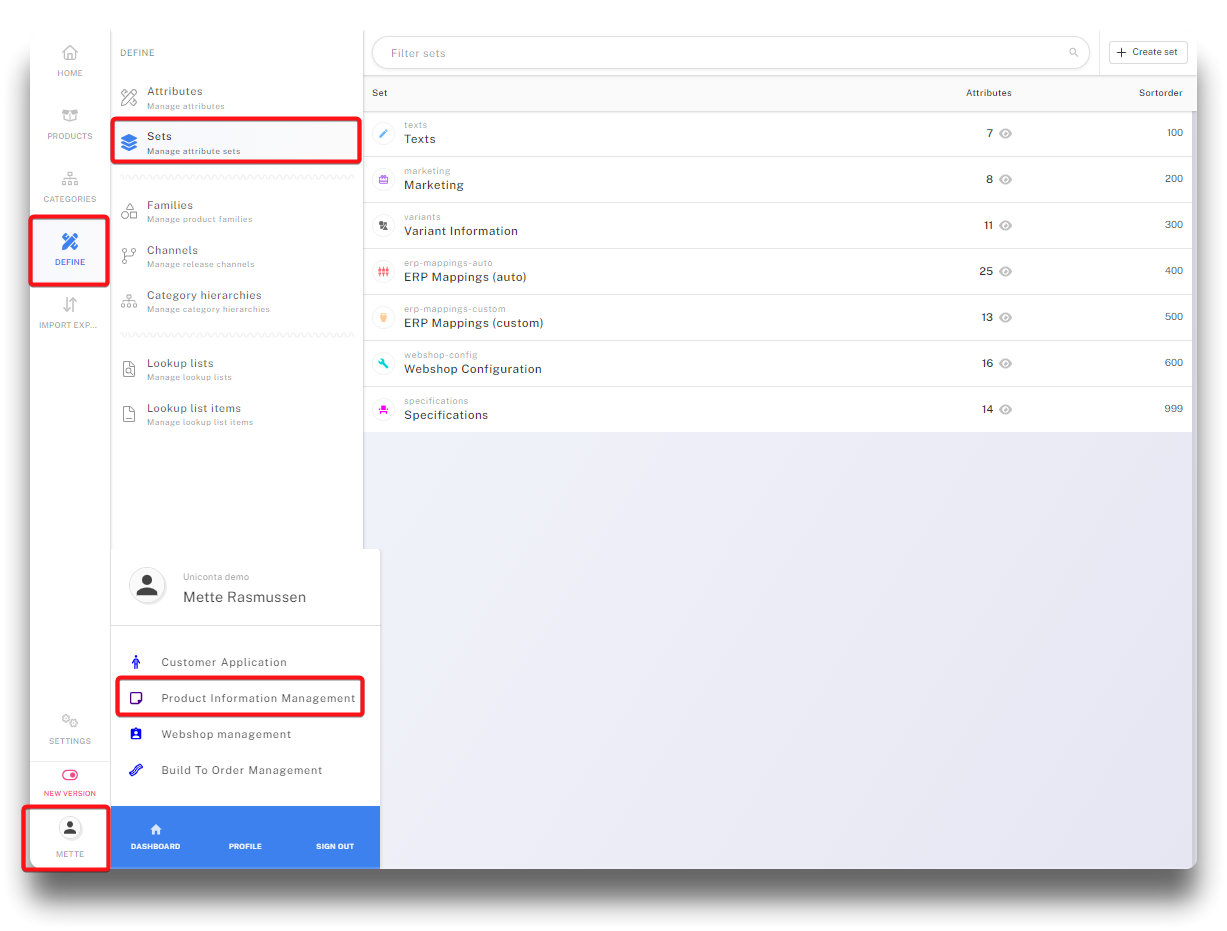Click the Mette user avatar icon
The width and height of the screenshot is (1227, 931).
pyautogui.click(x=70, y=827)
